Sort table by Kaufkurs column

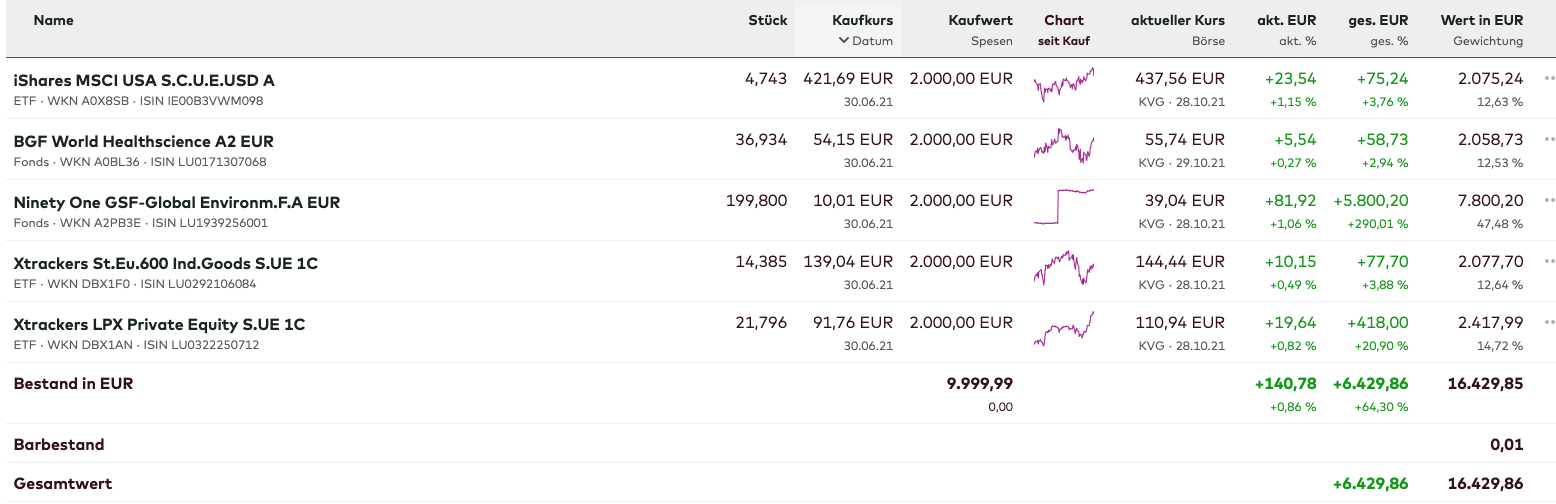point(862,20)
